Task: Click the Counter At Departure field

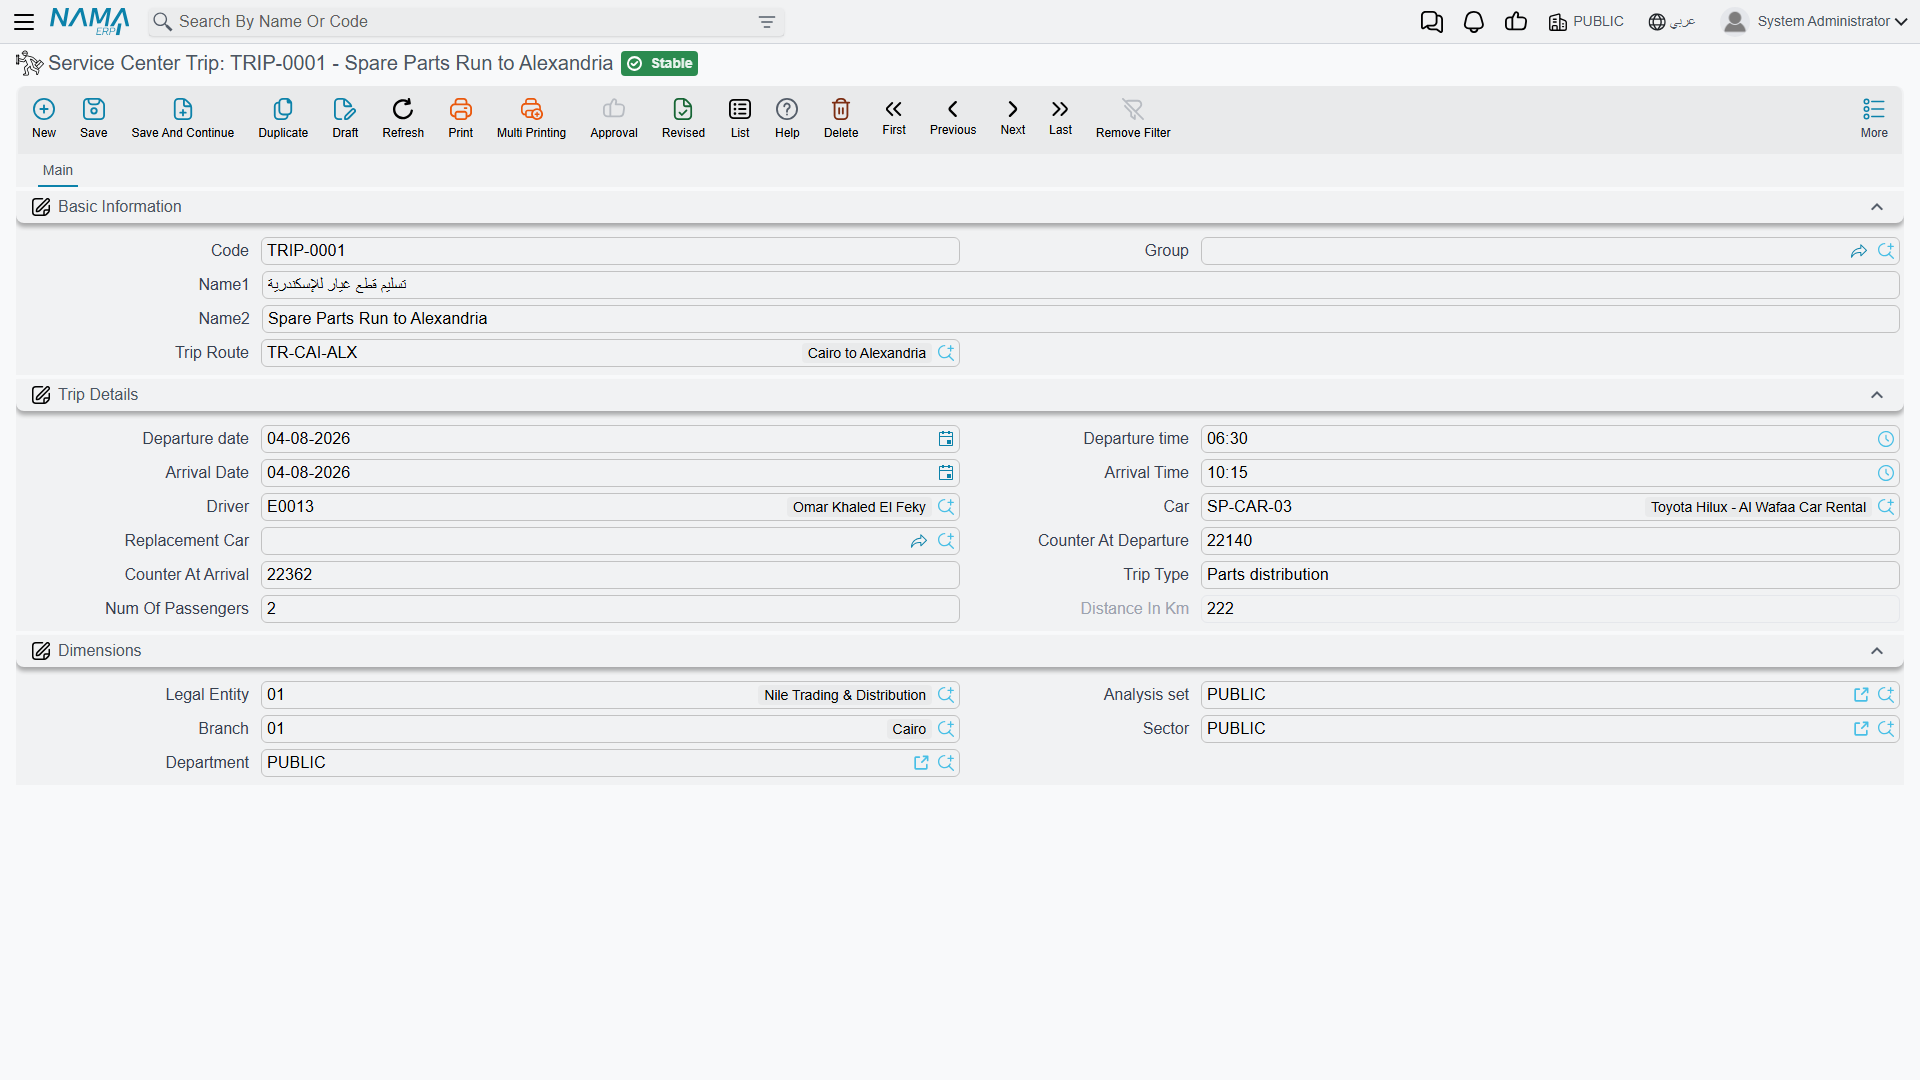Action: [1550, 541]
